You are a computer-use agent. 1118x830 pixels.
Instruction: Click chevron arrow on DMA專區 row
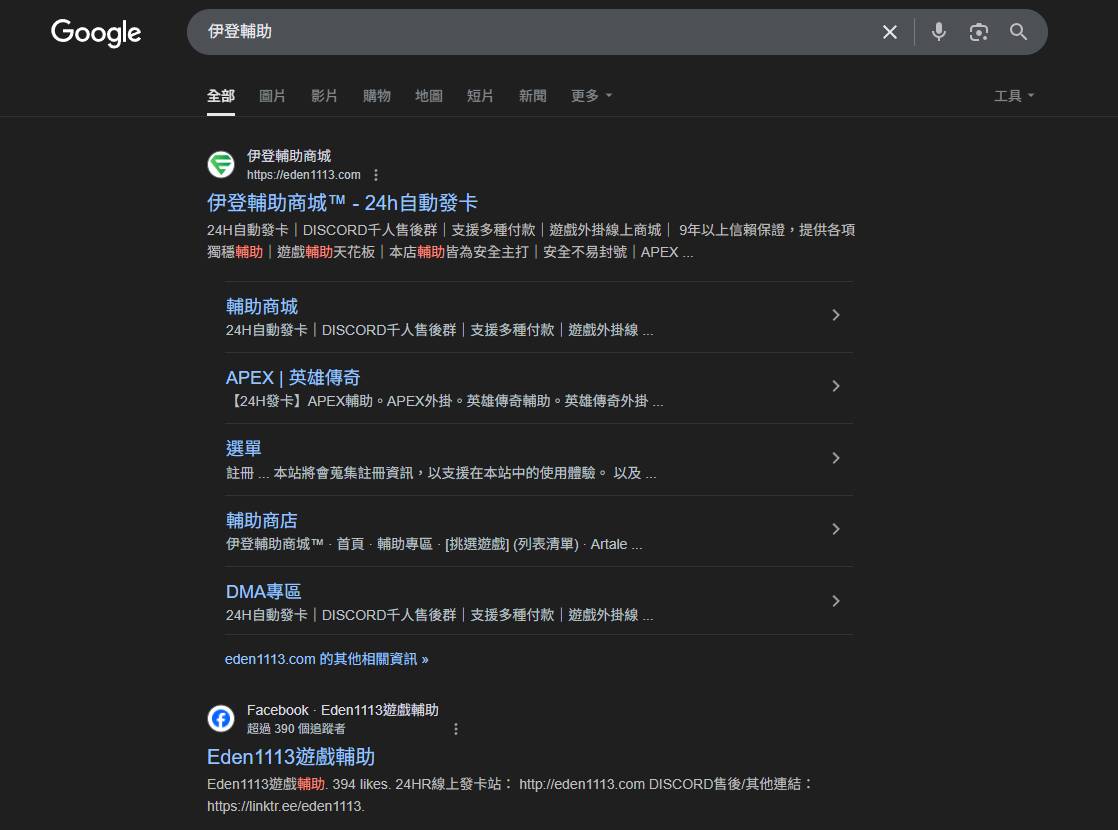point(836,601)
